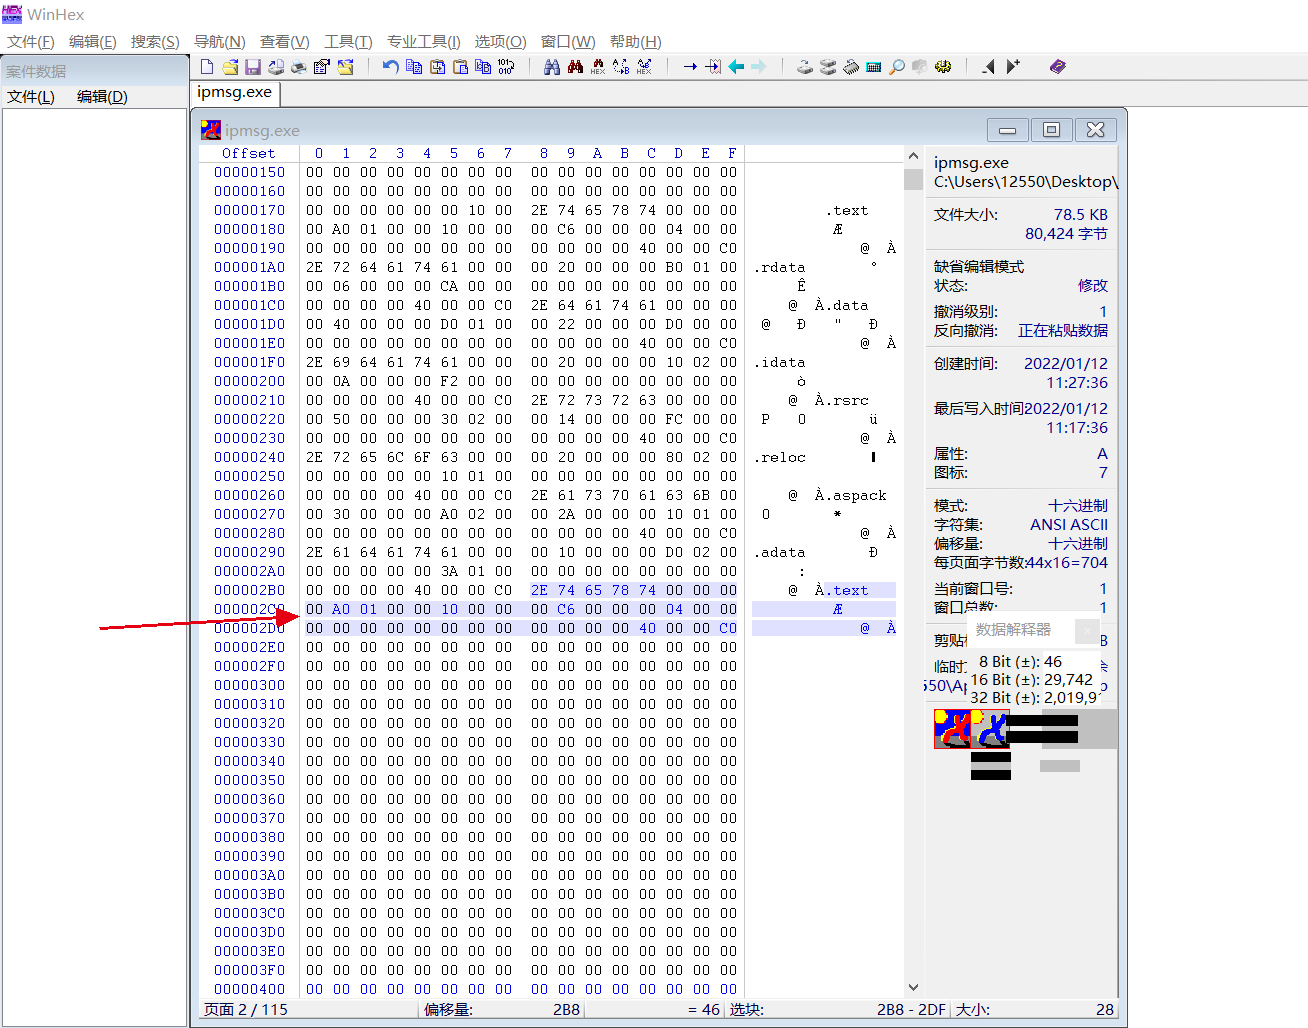Navigate Forward with pale right arrow

pyautogui.click(x=758, y=67)
